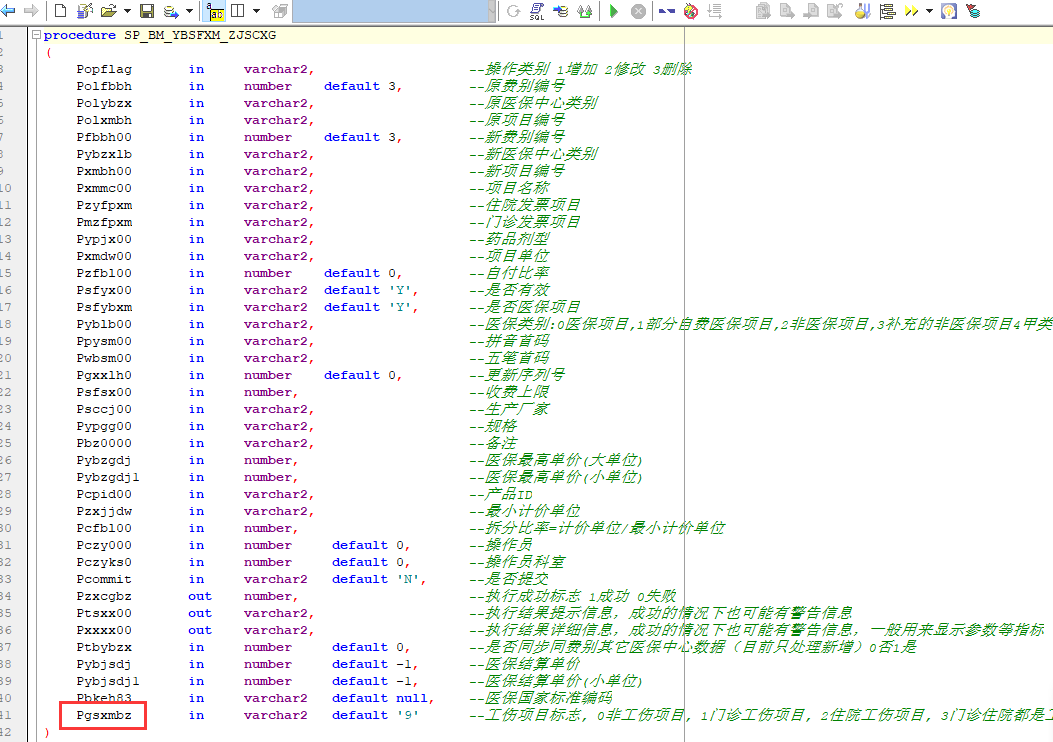Click the Polybzx parameter name
The width and height of the screenshot is (1053, 742).
(104, 103)
